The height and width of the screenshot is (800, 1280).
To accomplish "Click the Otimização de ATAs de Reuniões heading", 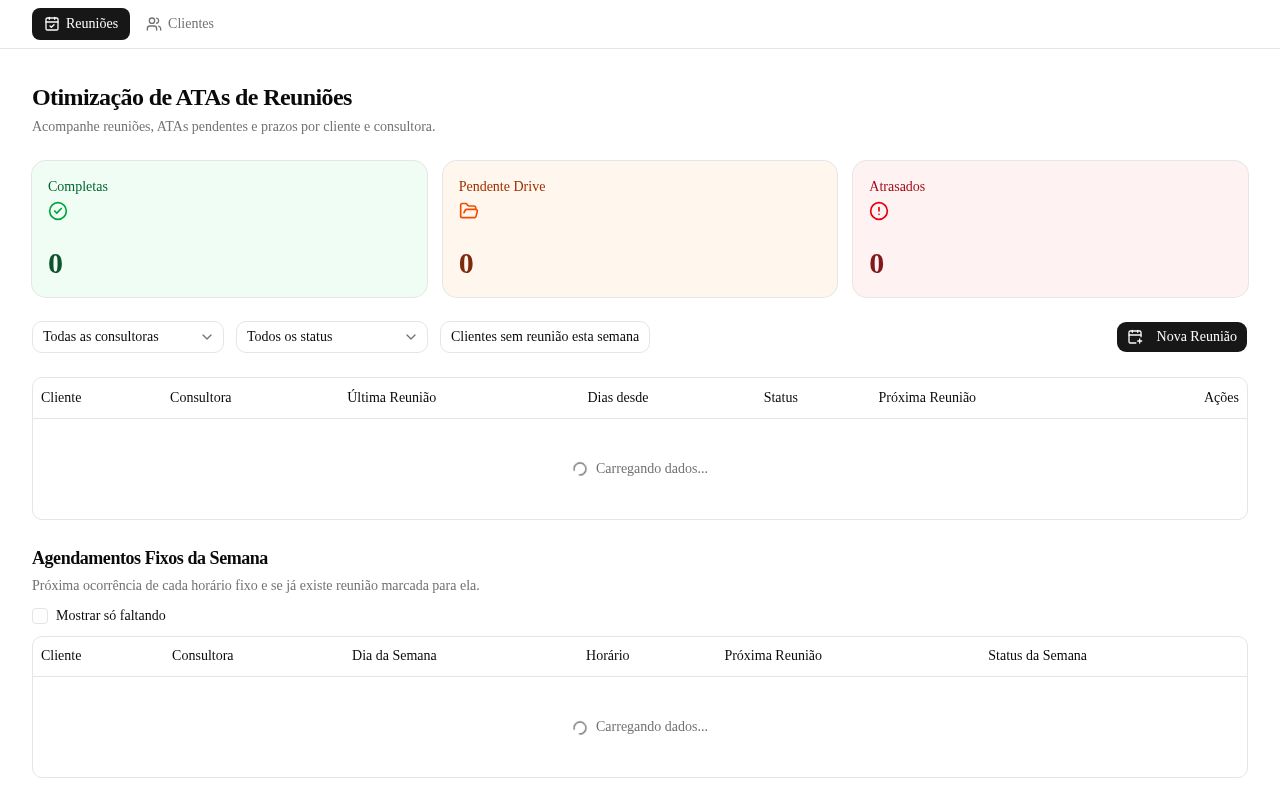I will [x=192, y=97].
